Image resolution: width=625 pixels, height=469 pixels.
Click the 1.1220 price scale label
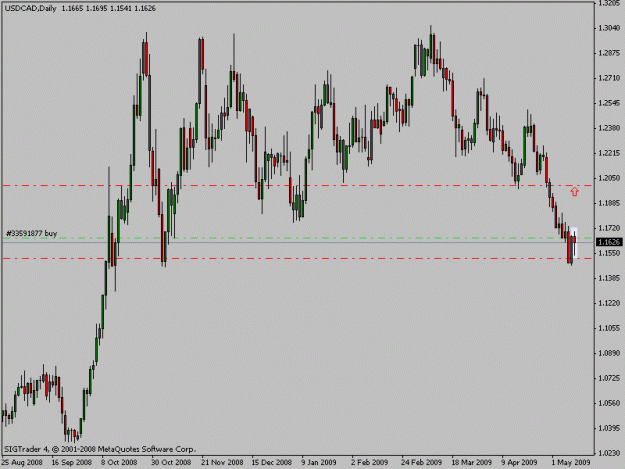[x=609, y=304]
